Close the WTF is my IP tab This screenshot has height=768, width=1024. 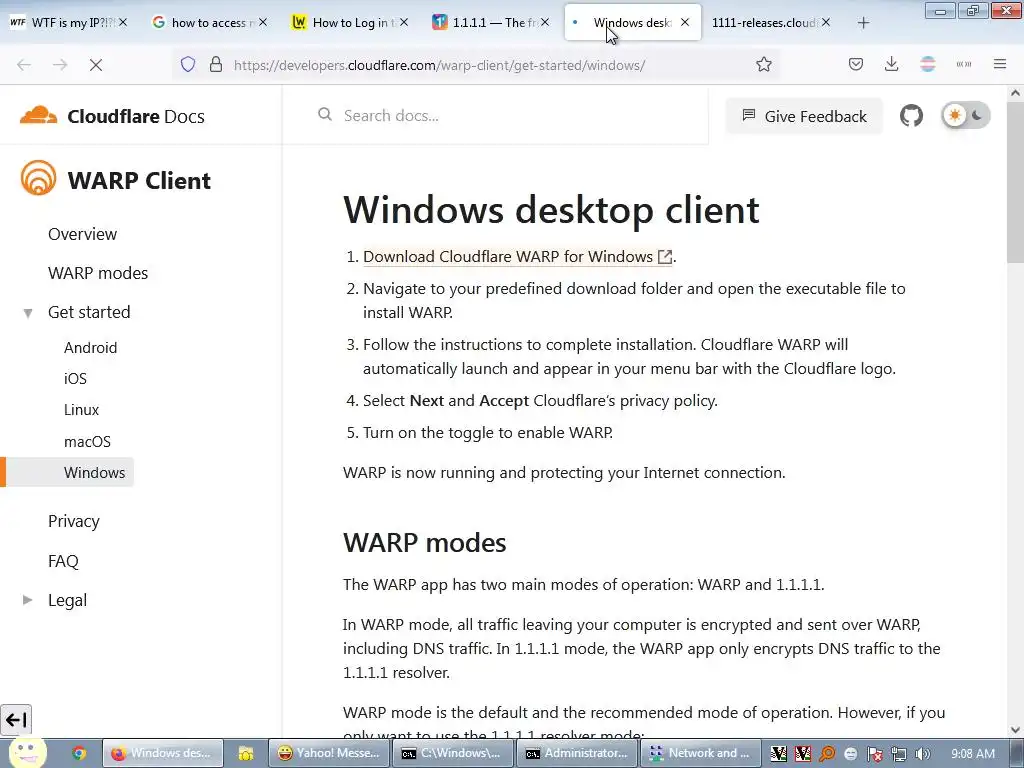(123, 22)
